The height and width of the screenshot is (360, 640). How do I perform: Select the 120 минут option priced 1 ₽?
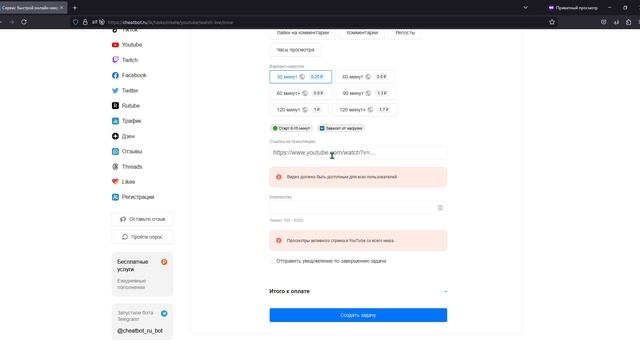click(x=299, y=109)
